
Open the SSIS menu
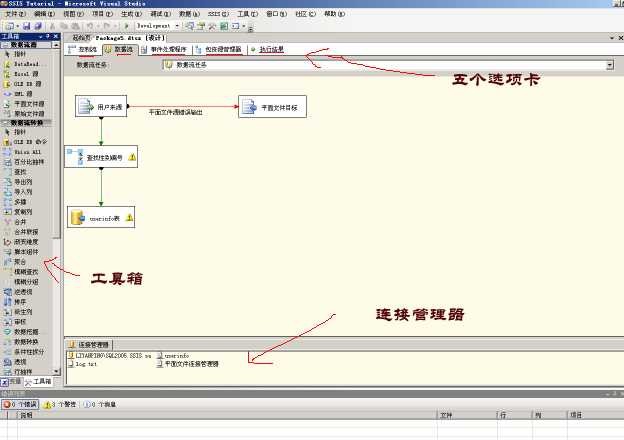point(218,14)
